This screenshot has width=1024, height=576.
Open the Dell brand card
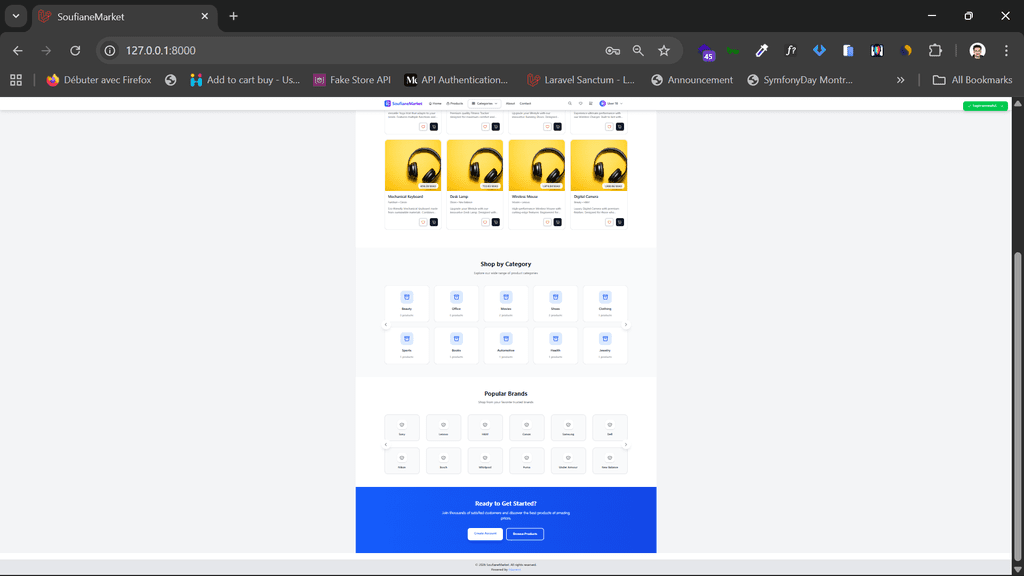point(610,428)
